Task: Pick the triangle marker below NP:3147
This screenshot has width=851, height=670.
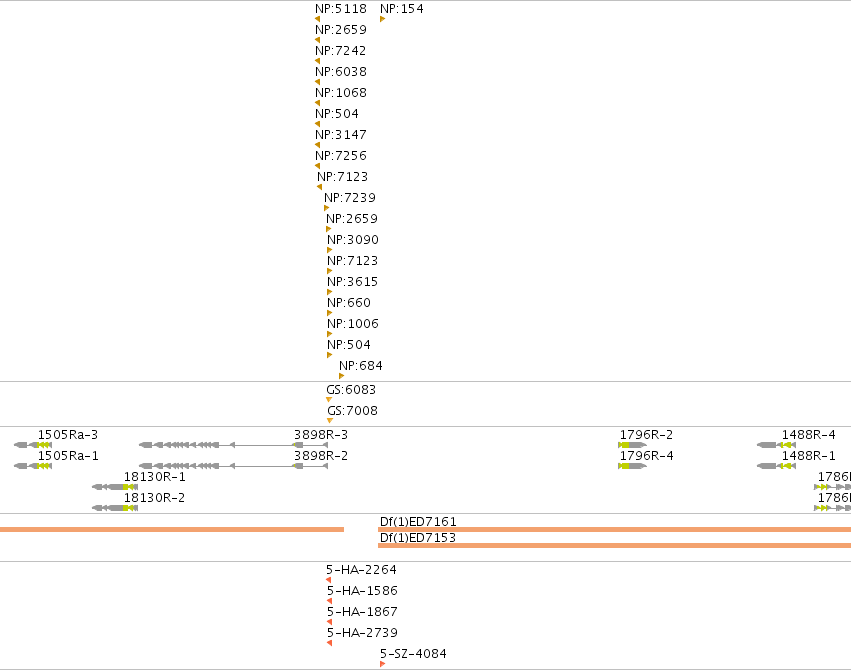Action: 317,145
